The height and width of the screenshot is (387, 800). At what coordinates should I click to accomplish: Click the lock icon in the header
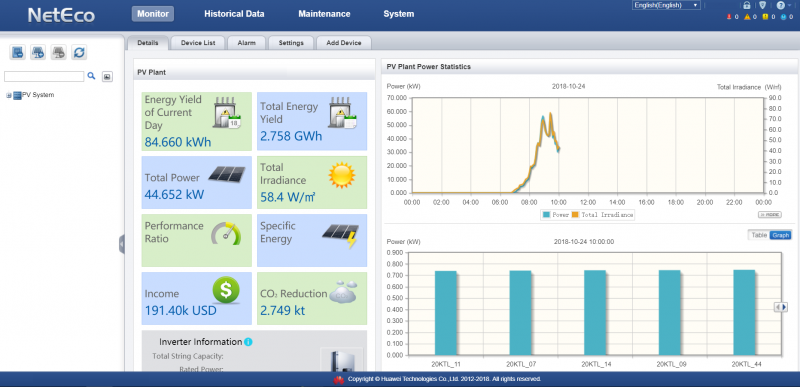tap(746, 6)
